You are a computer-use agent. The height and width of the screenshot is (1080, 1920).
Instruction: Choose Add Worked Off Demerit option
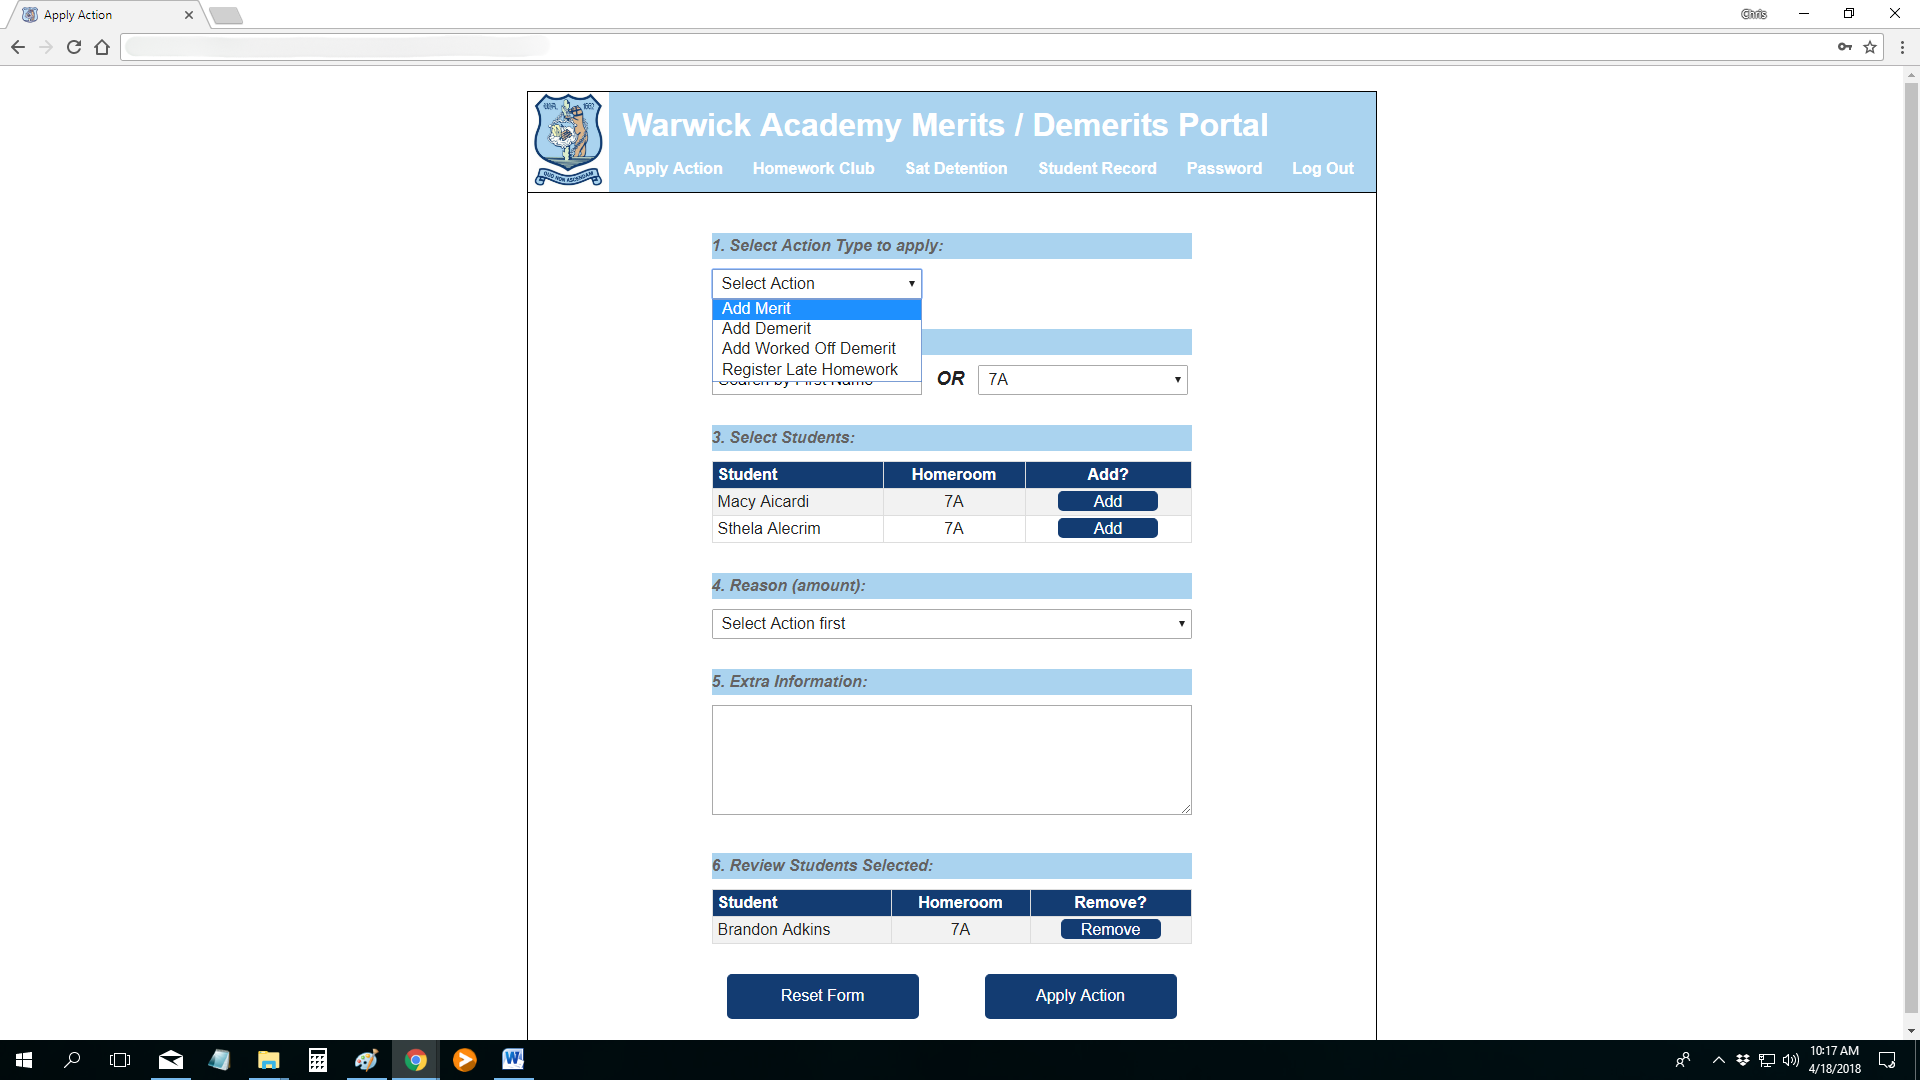pos(816,349)
